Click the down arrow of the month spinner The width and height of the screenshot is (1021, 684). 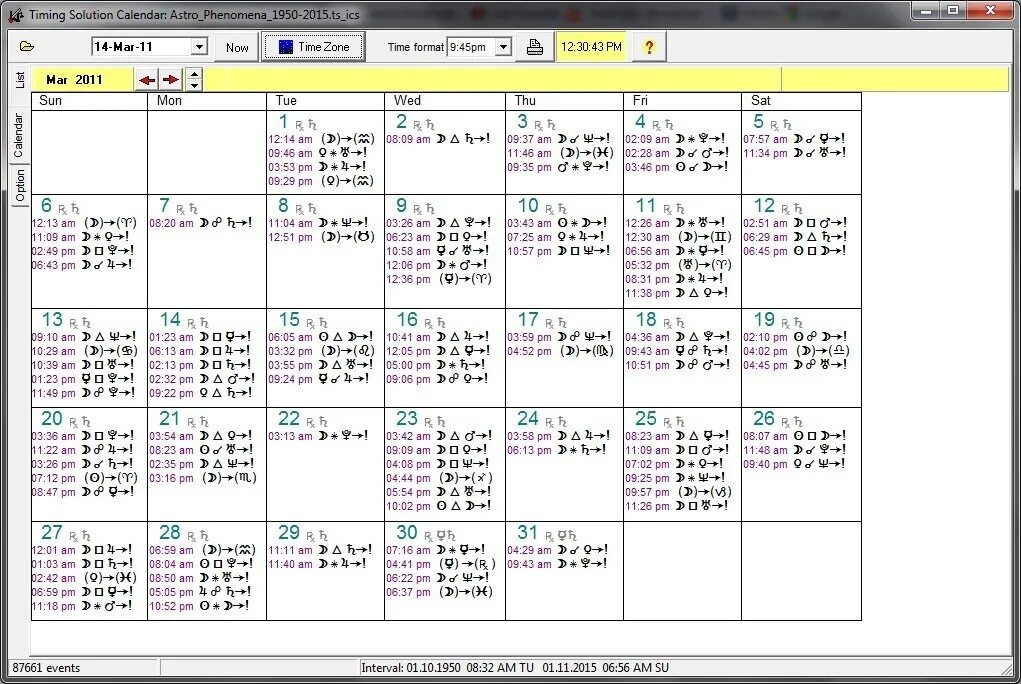coord(195,85)
